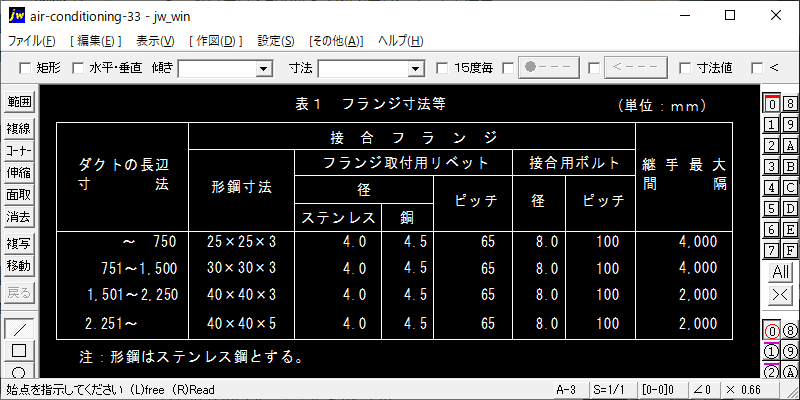Toggle the < checkbox at toolbar end
This screenshot has height=400, width=800.
click(x=757, y=68)
